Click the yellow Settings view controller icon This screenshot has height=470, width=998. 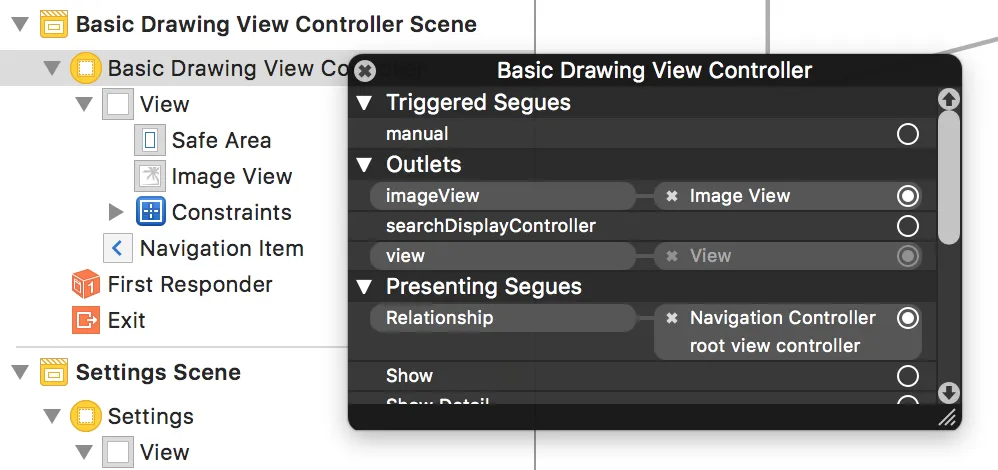click(86, 416)
